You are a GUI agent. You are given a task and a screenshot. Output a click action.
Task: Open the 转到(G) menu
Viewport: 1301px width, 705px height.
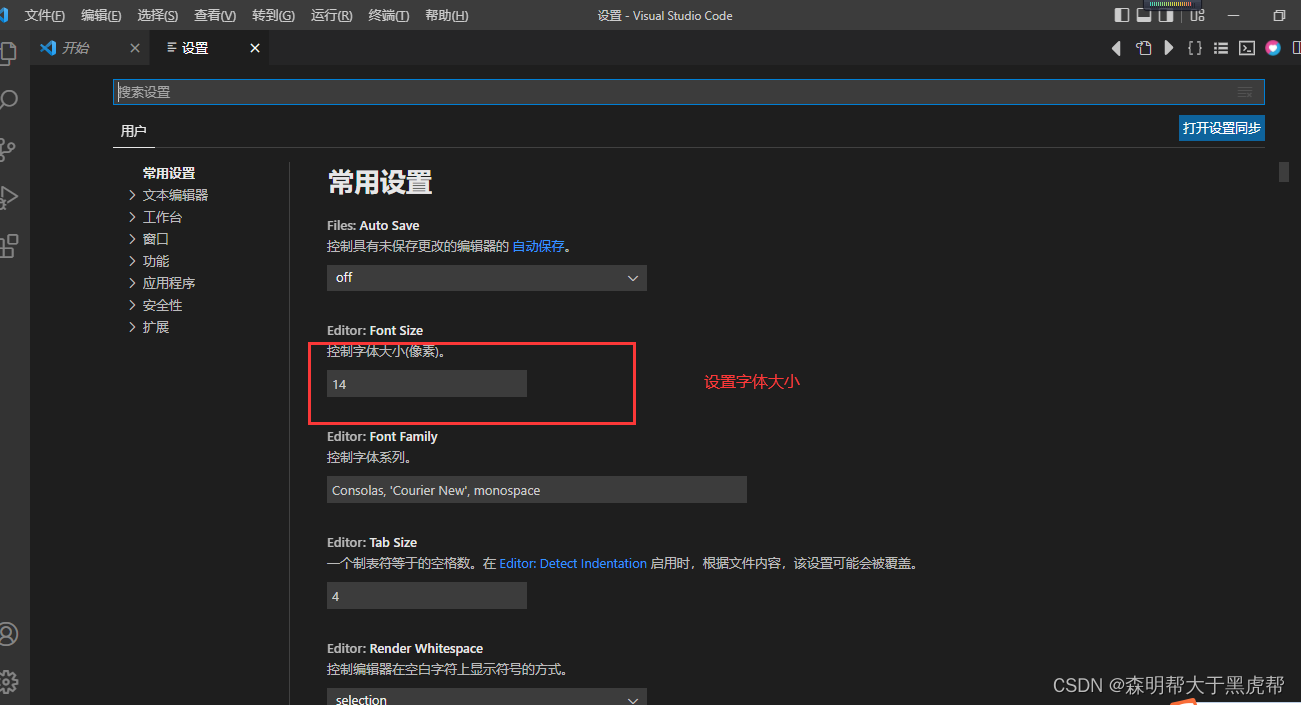pos(273,16)
